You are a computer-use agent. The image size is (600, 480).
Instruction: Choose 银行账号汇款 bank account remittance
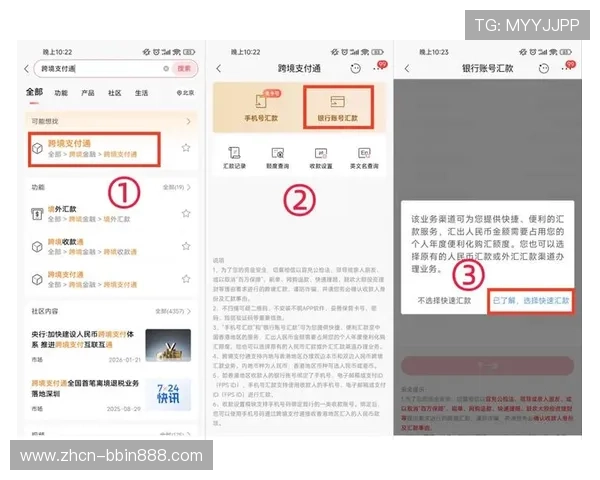click(338, 107)
